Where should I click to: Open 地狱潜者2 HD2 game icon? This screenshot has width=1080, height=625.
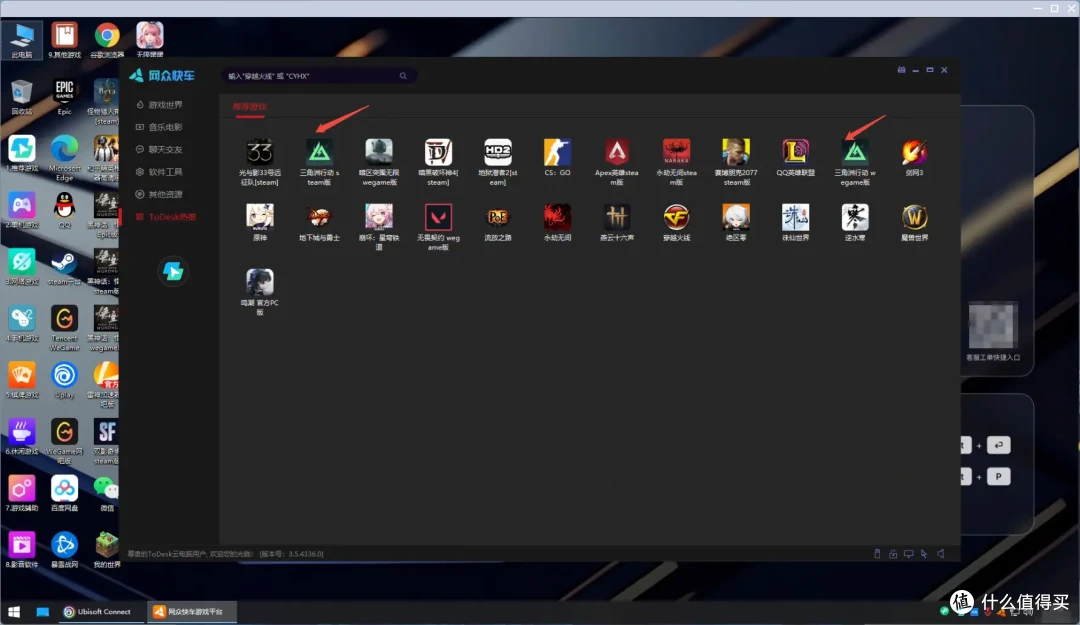[x=497, y=152]
